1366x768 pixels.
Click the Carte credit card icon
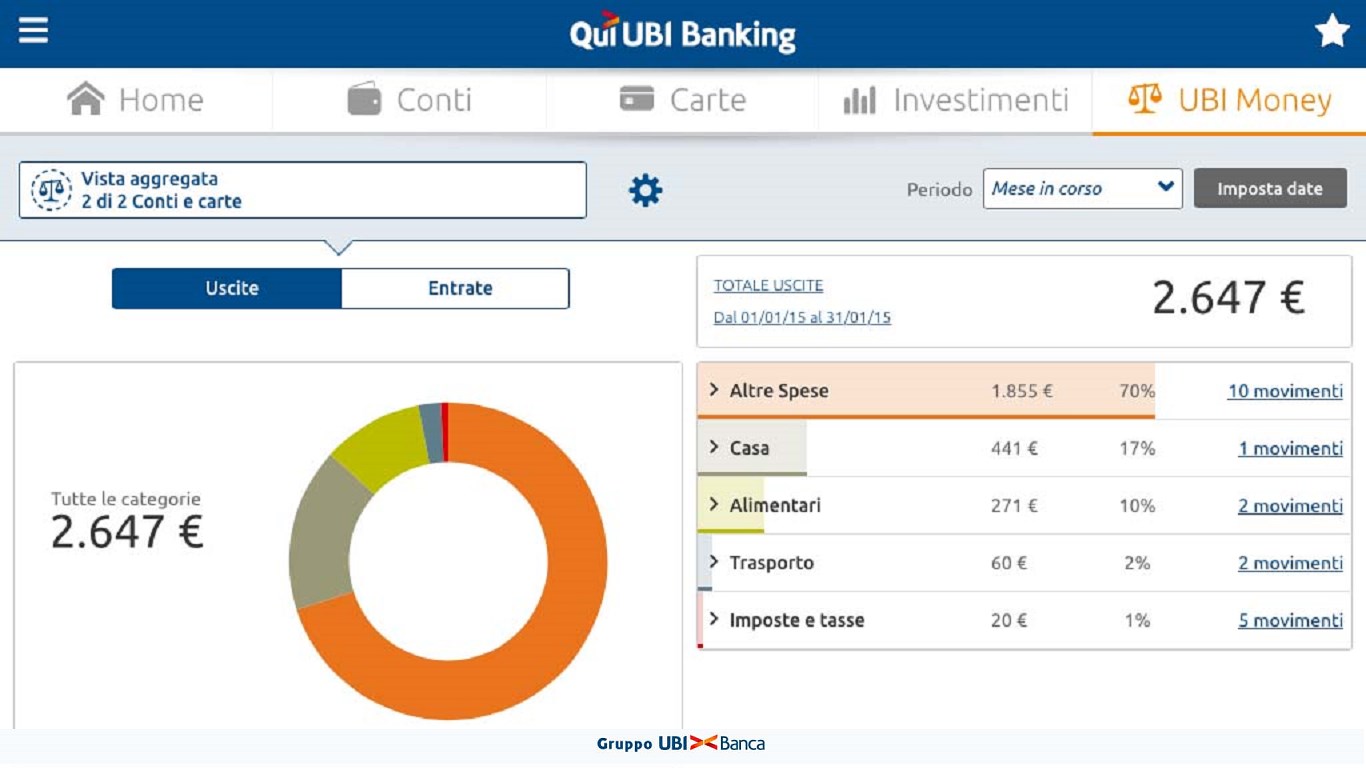tap(637, 99)
